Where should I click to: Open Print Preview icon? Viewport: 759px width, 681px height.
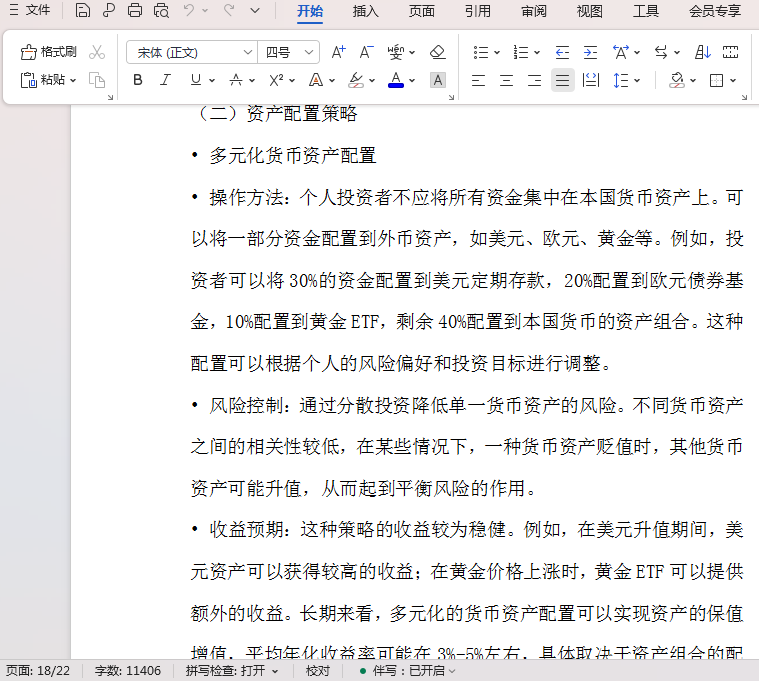(161, 10)
